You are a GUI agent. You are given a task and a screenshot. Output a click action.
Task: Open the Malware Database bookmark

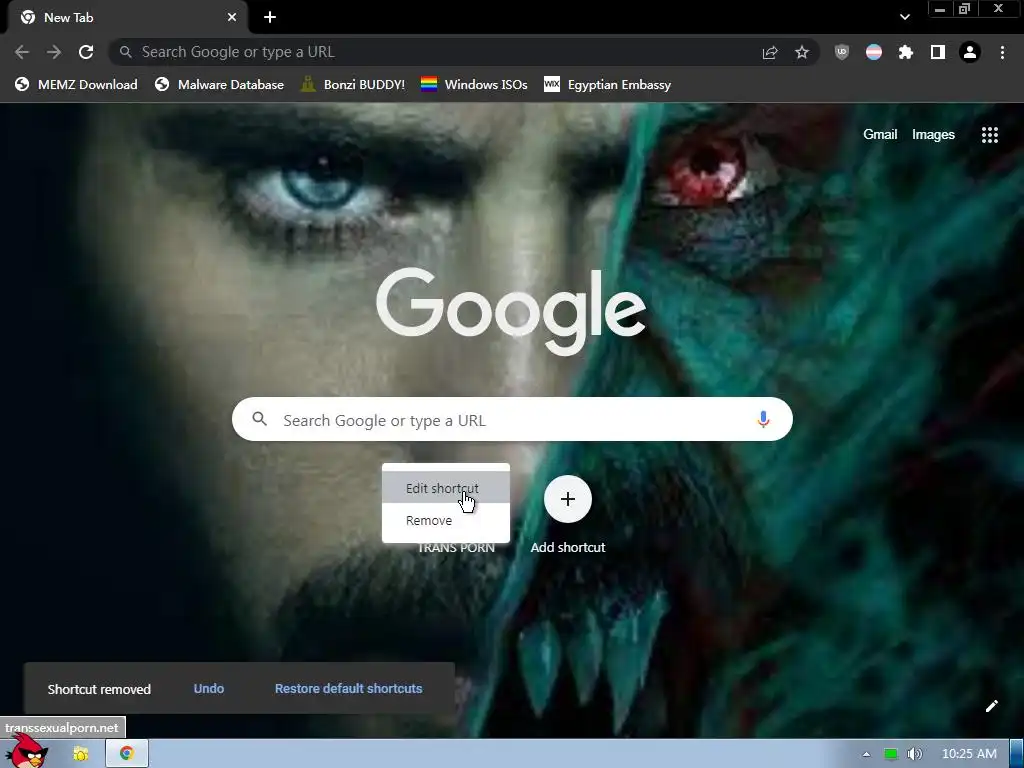(220, 85)
